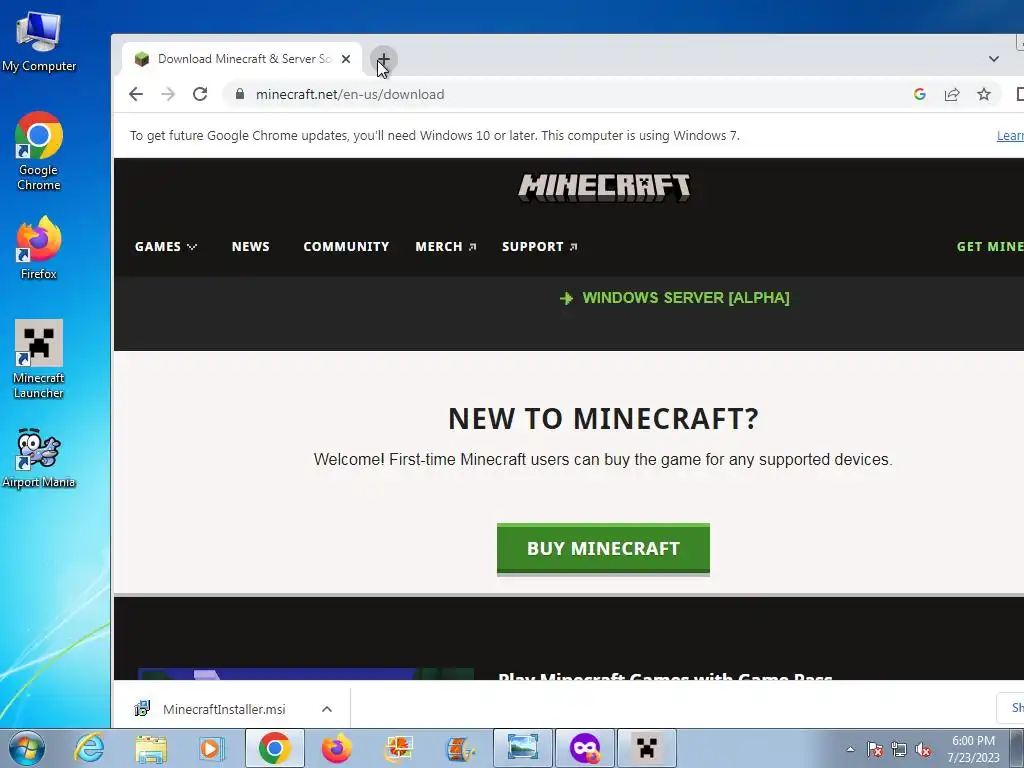
Task: Click the Minecraft logo on the site header
Action: (x=604, y=188)
